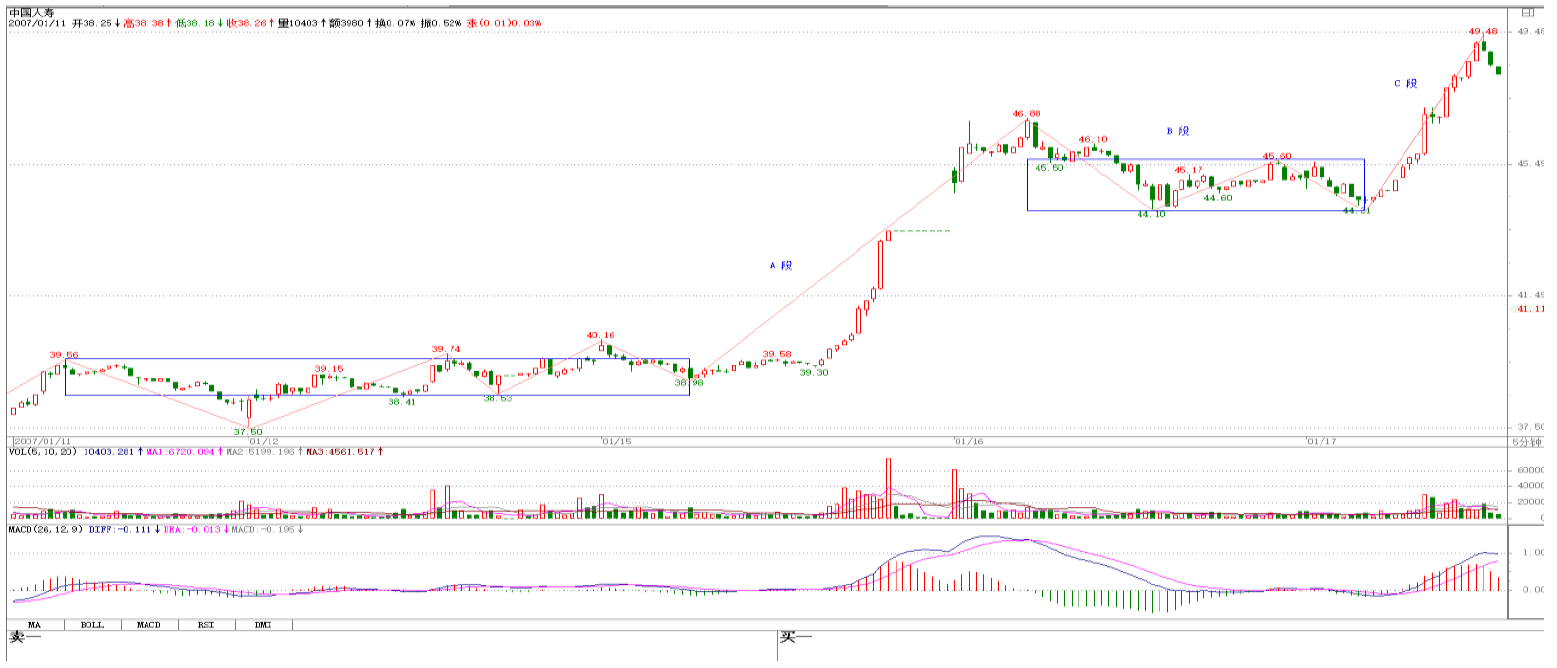This screenshot has height=668, width=1557.
Task: Select the 'A 段' annotation label
Action: pyautogui.click(x=780, y=266)
